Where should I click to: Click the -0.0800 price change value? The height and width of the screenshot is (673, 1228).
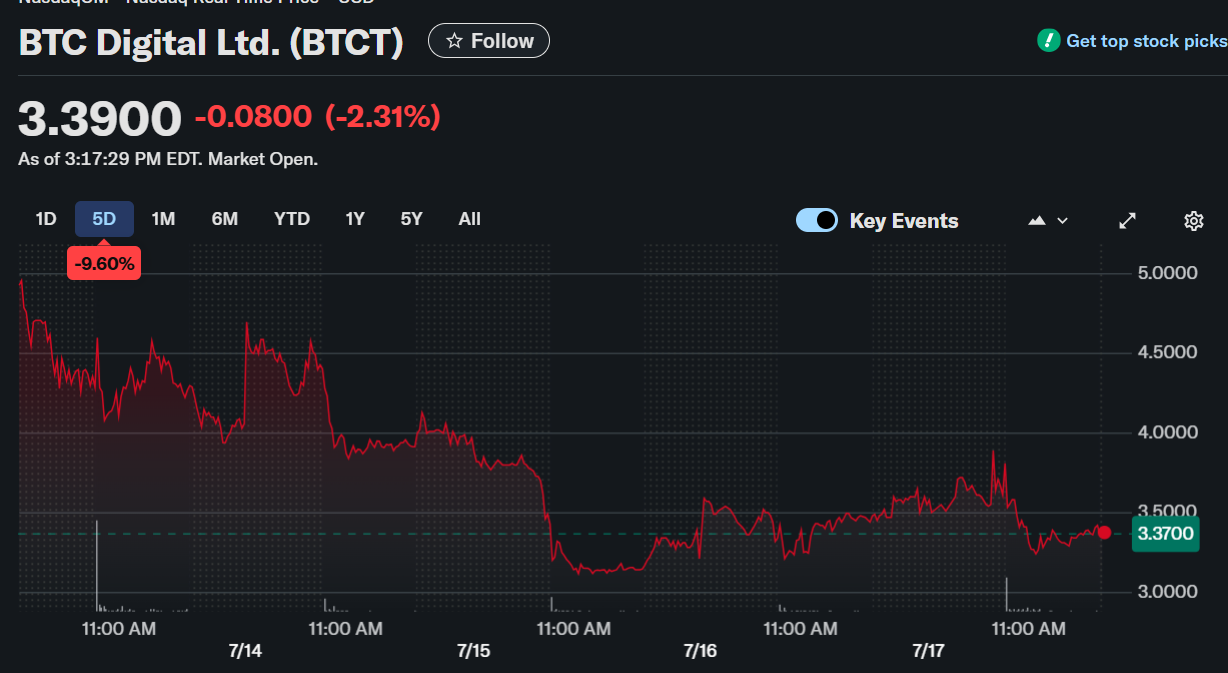pos(253,118)
